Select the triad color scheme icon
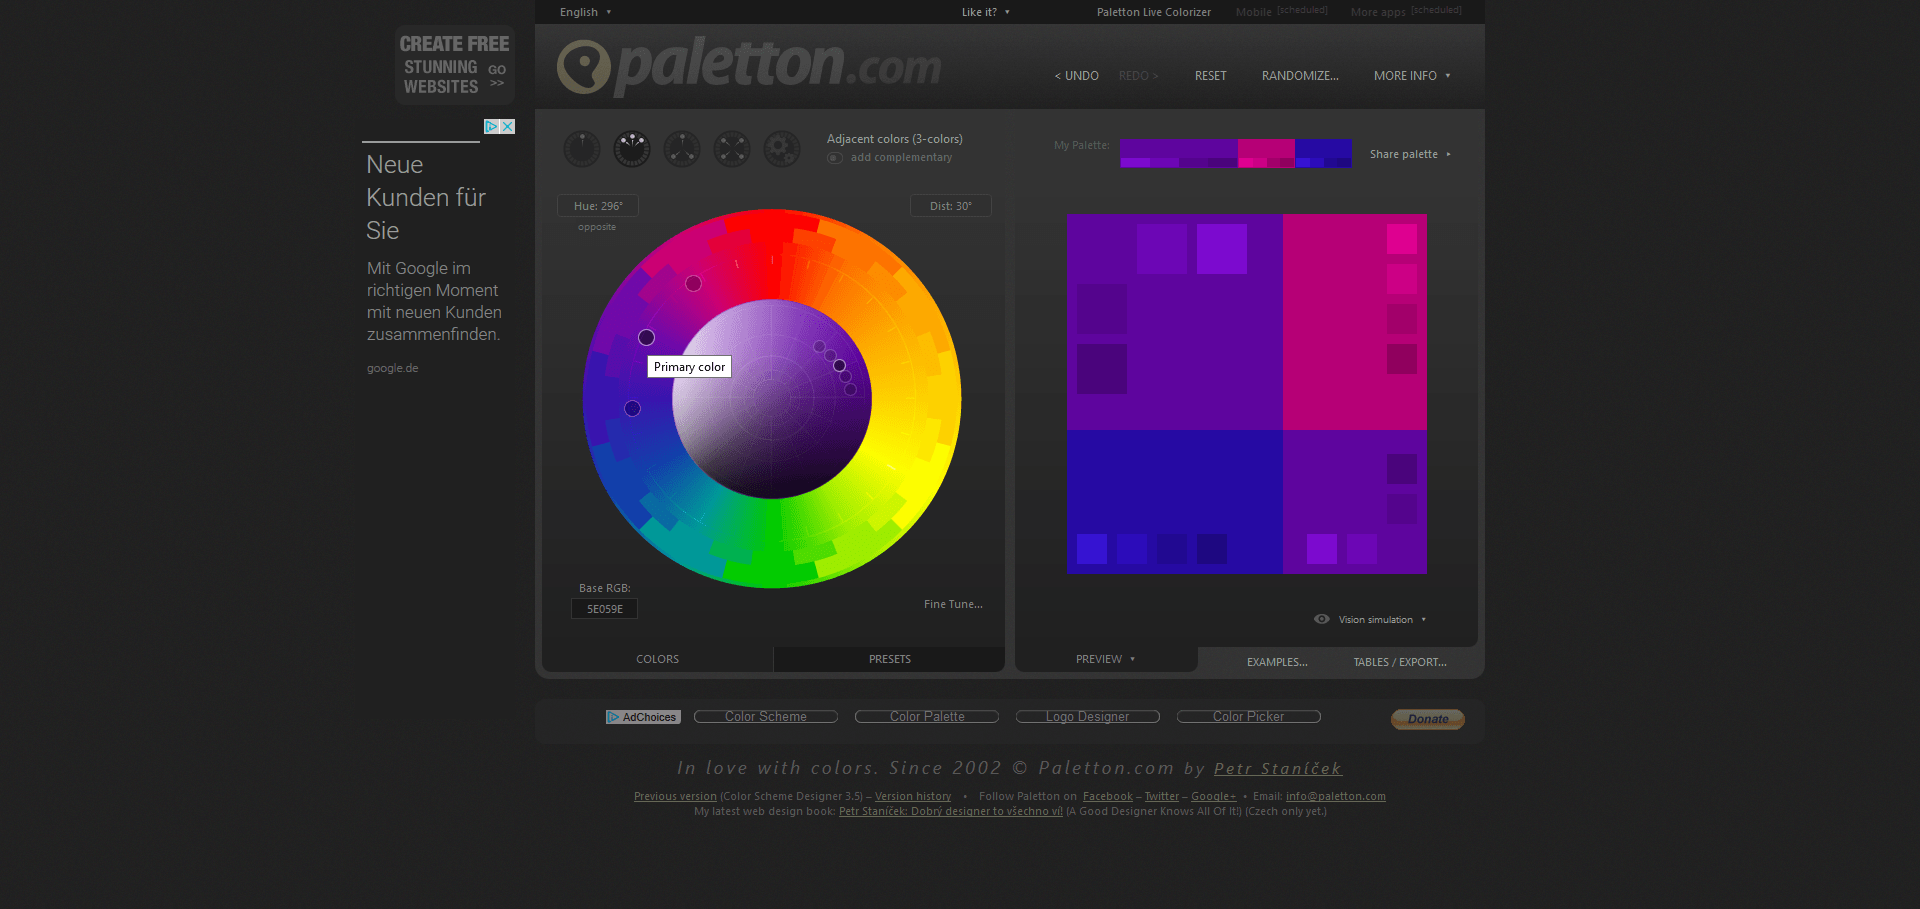The width and height of the screenshot is (1920, 909). [x=682, y=149]
